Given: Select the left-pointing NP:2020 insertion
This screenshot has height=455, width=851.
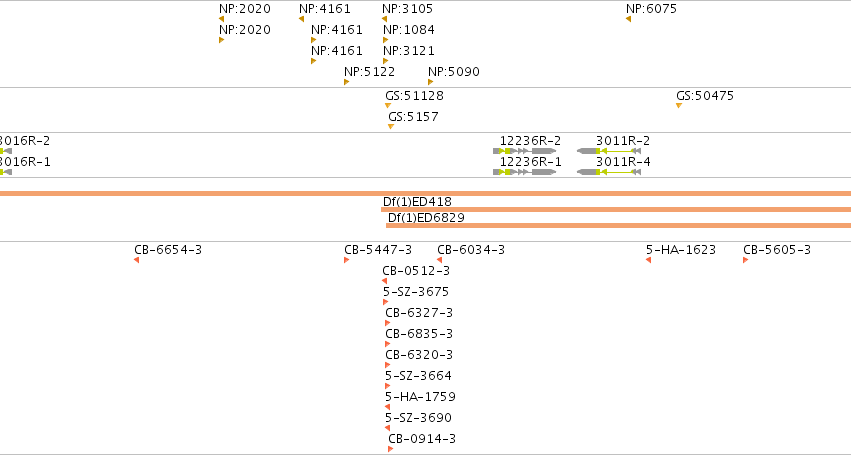Looking at the screenshot, I should coord(221,19).
